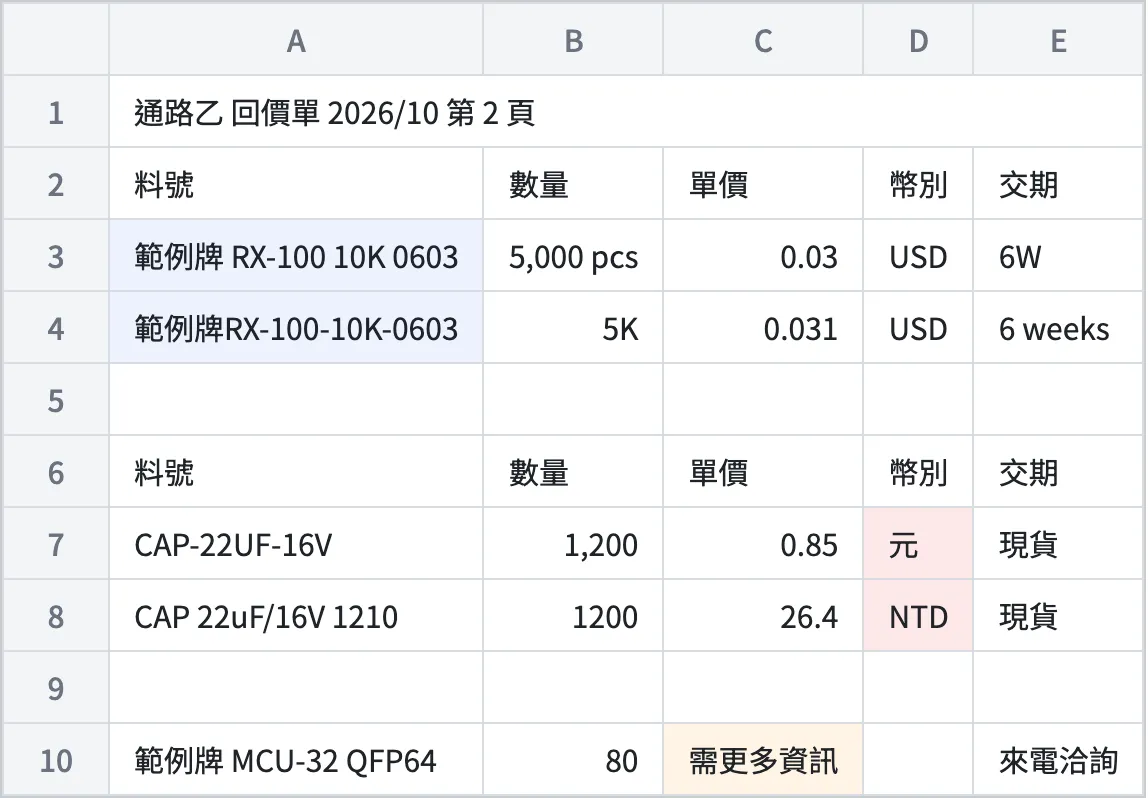The image size is (1148, 798).
Task: Click 單價 header in row 2
Action: (763, 183)
